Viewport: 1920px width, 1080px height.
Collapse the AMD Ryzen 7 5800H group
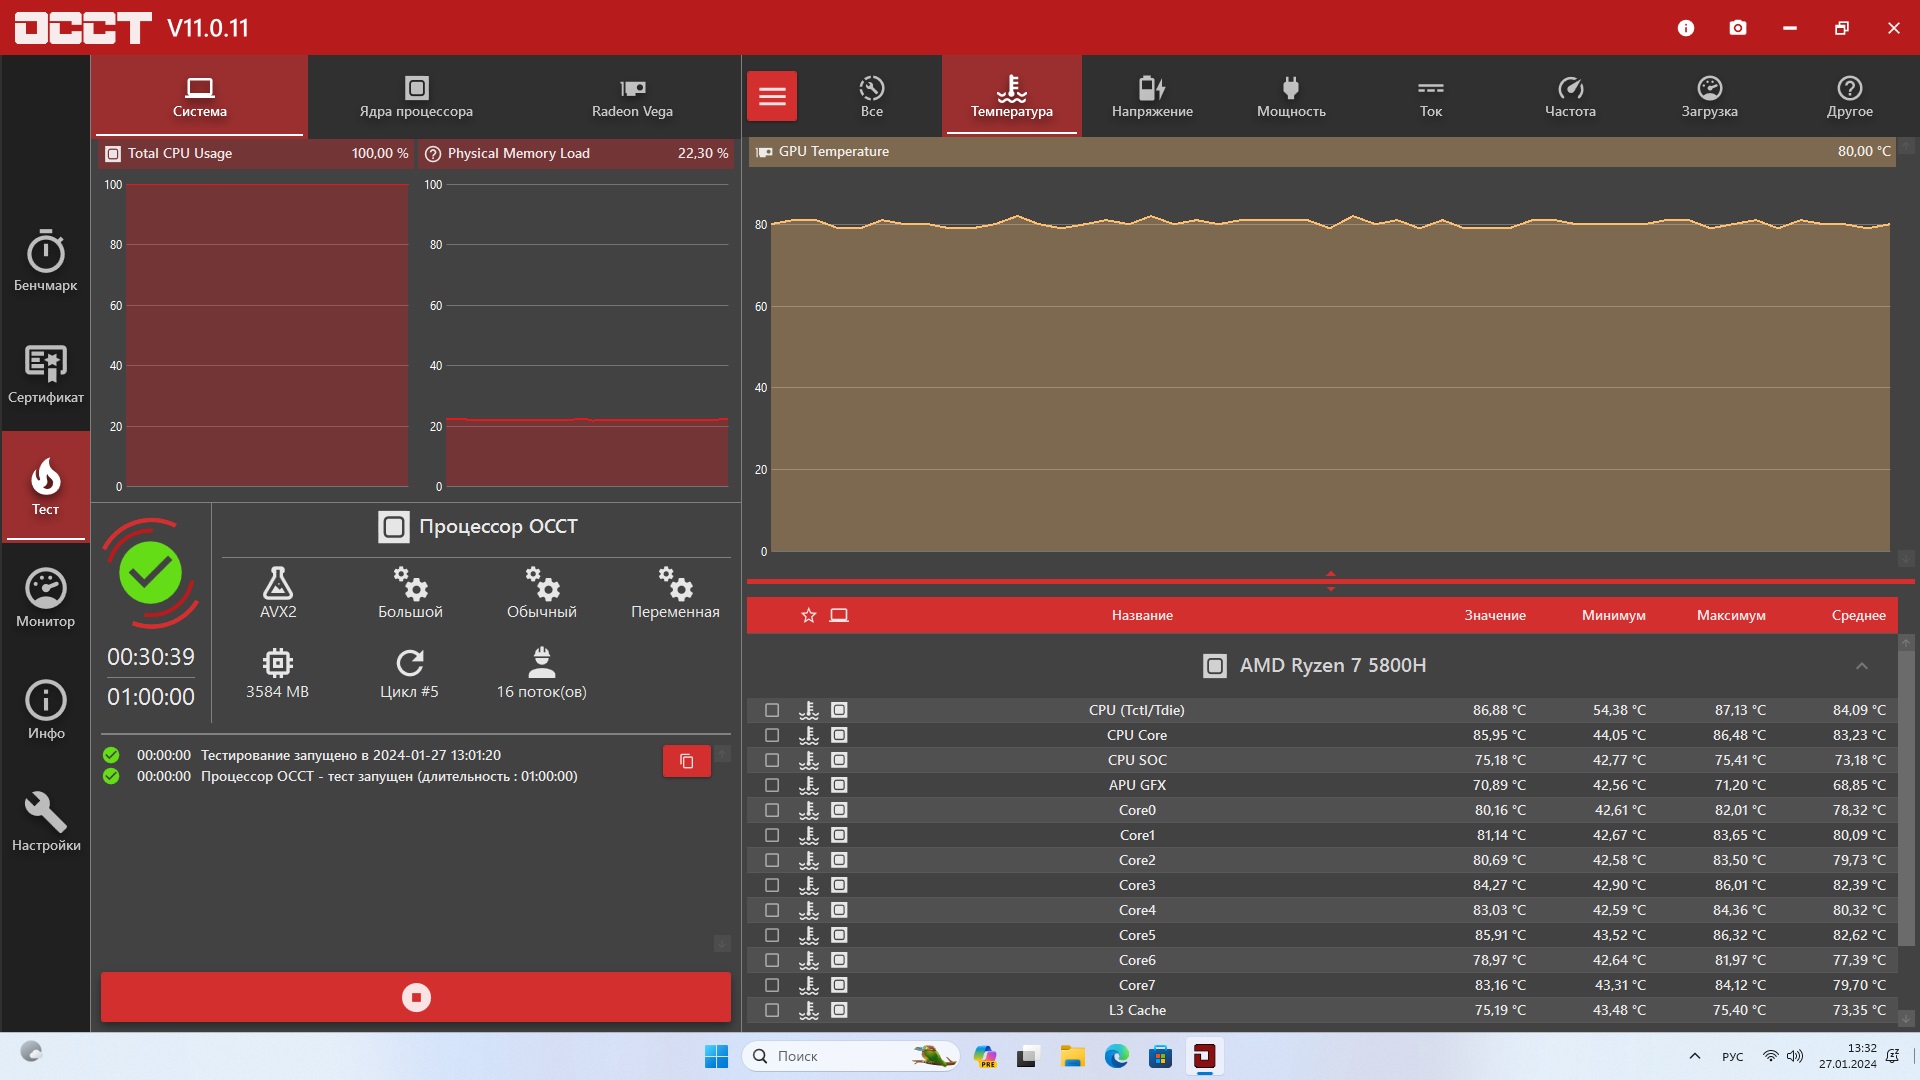coord(1862,666)
